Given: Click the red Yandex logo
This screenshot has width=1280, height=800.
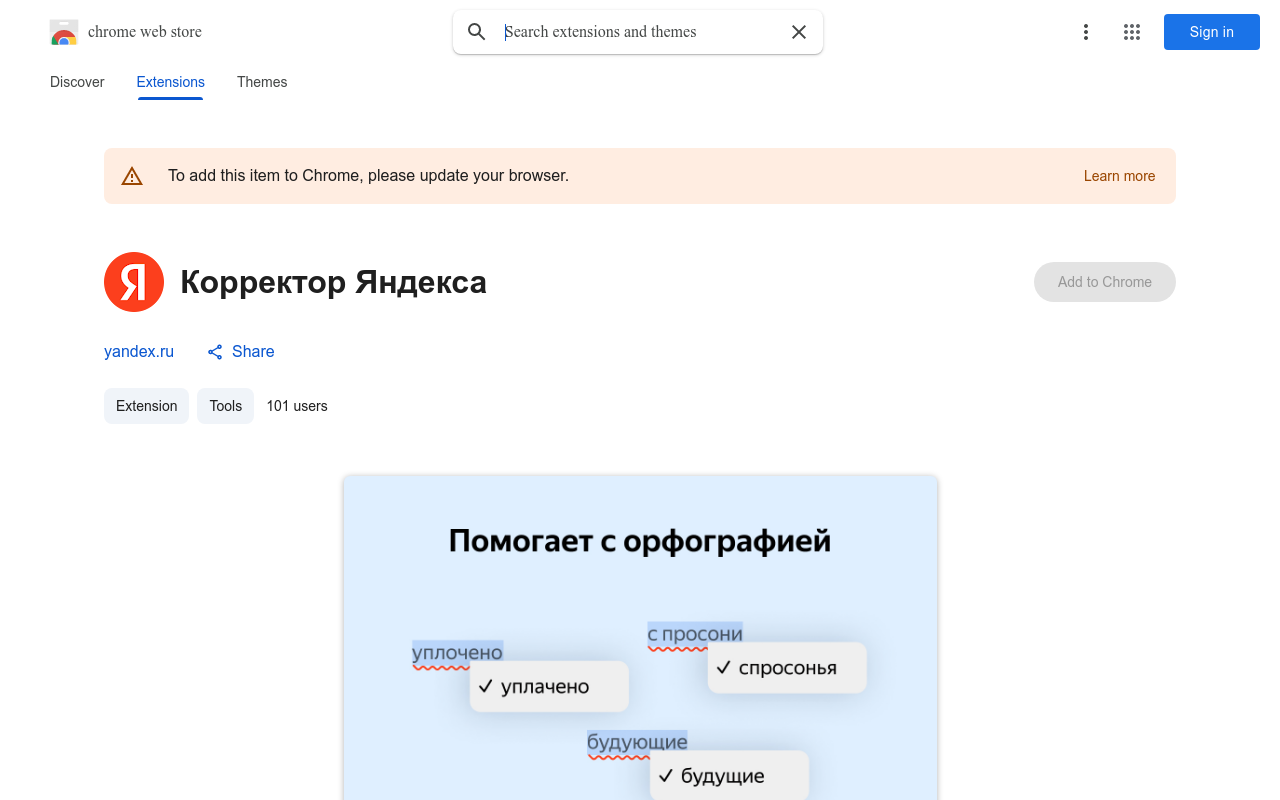Looking at the screenshot, I should [134, 282].
